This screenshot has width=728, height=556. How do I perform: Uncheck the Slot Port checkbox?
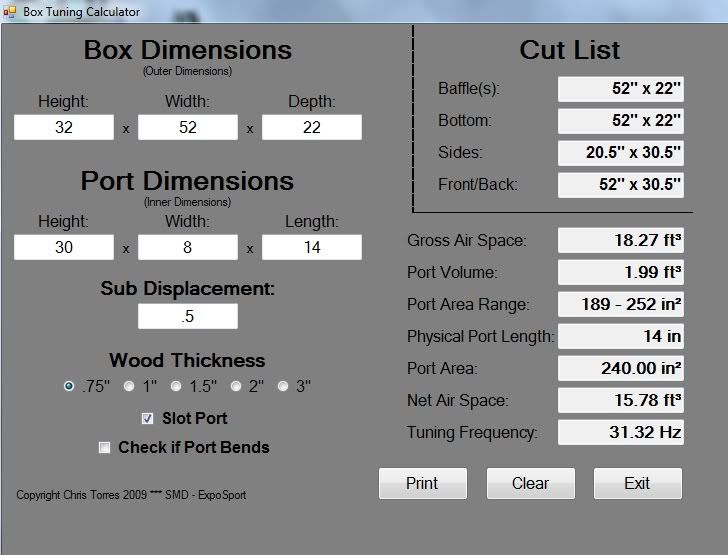click(x=147, y=419)
